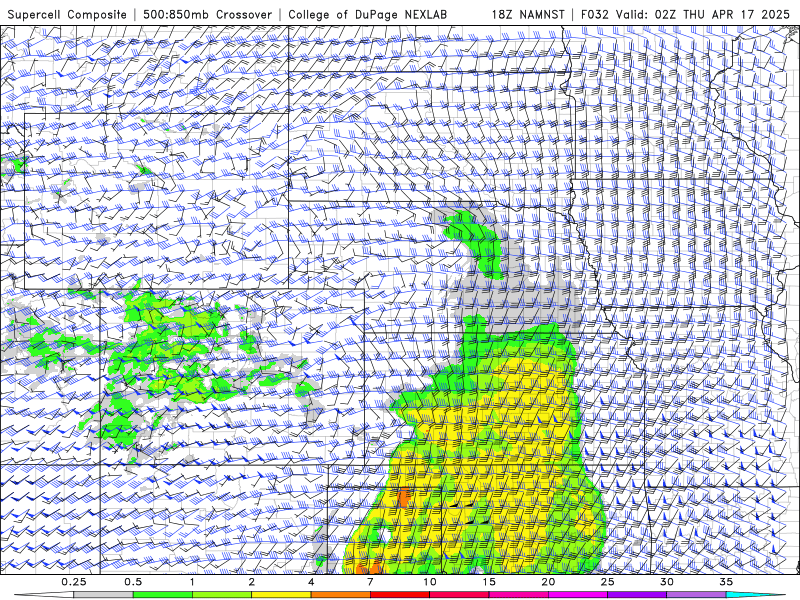The image size is (800, 600).
Task: Click the "10" legend value
Action: (430, 582)
